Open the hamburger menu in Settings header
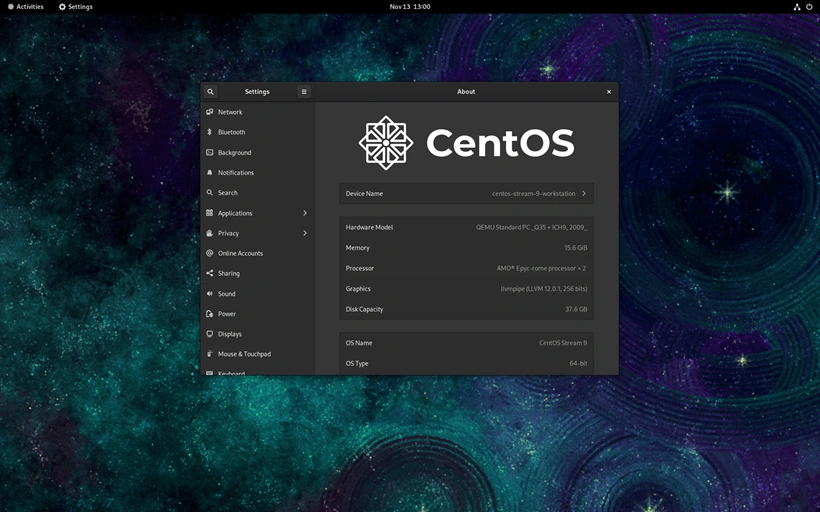The image size is (820, 512). [304, 92]
